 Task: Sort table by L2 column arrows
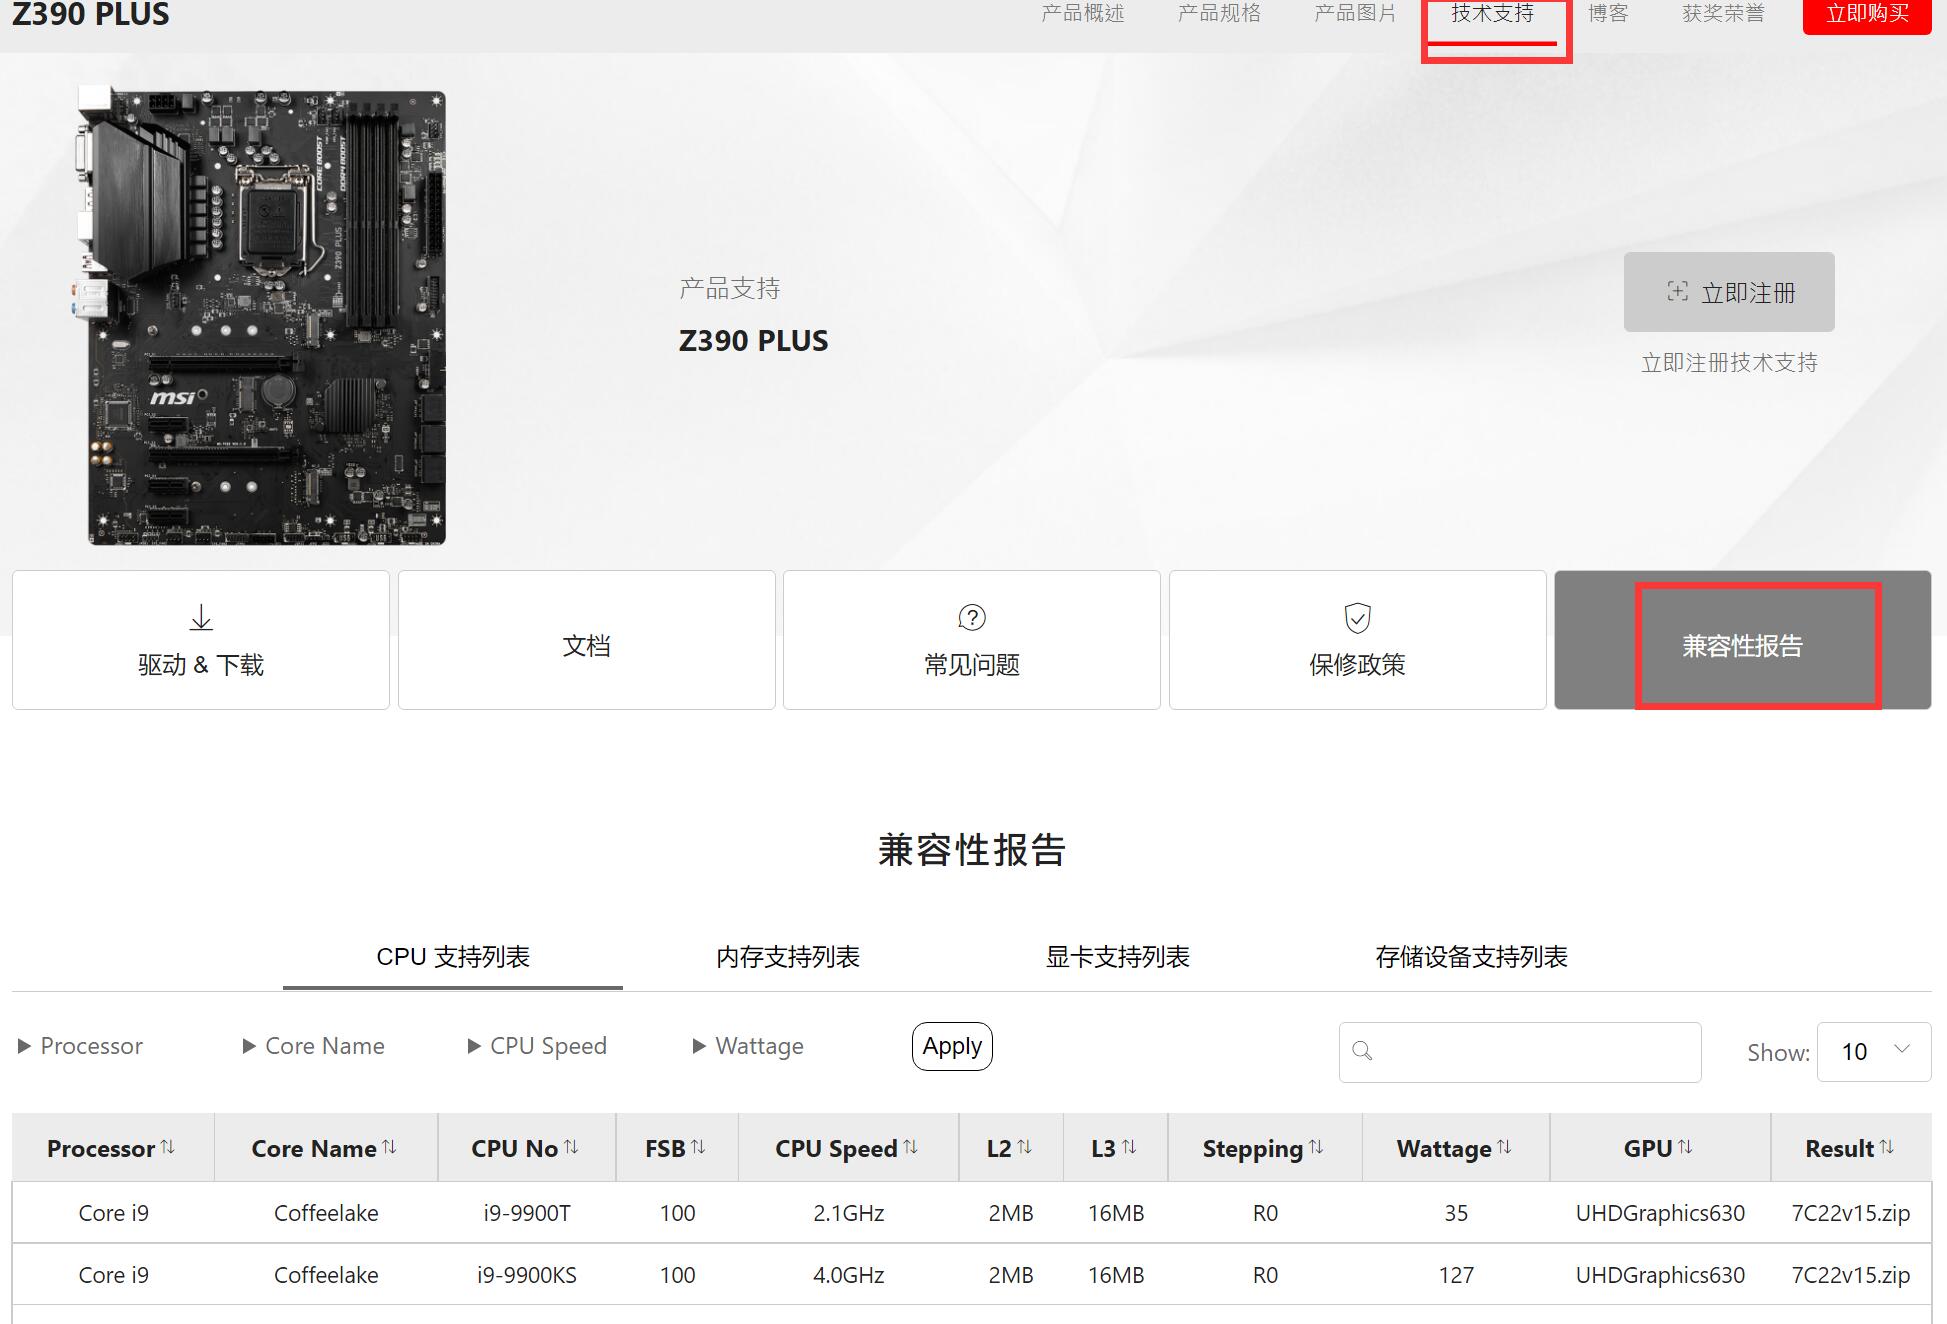[x=1024, y=1147]
